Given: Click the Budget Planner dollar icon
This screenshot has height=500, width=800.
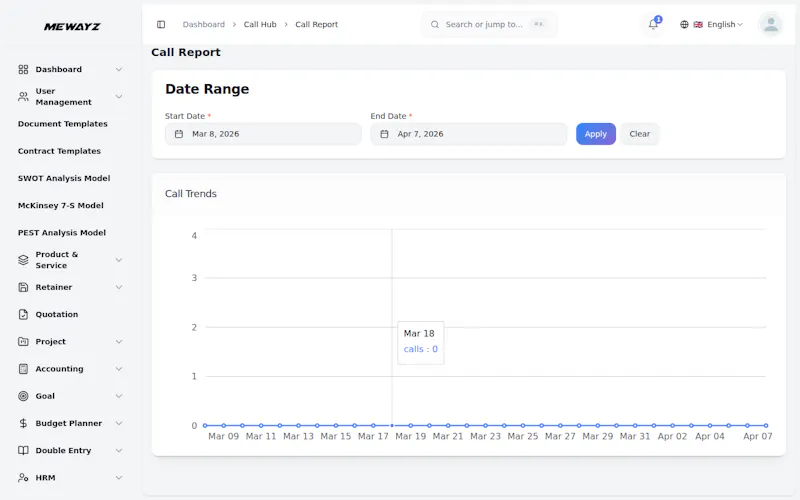Looking at the screenshot, I should (x=23, y=423).
